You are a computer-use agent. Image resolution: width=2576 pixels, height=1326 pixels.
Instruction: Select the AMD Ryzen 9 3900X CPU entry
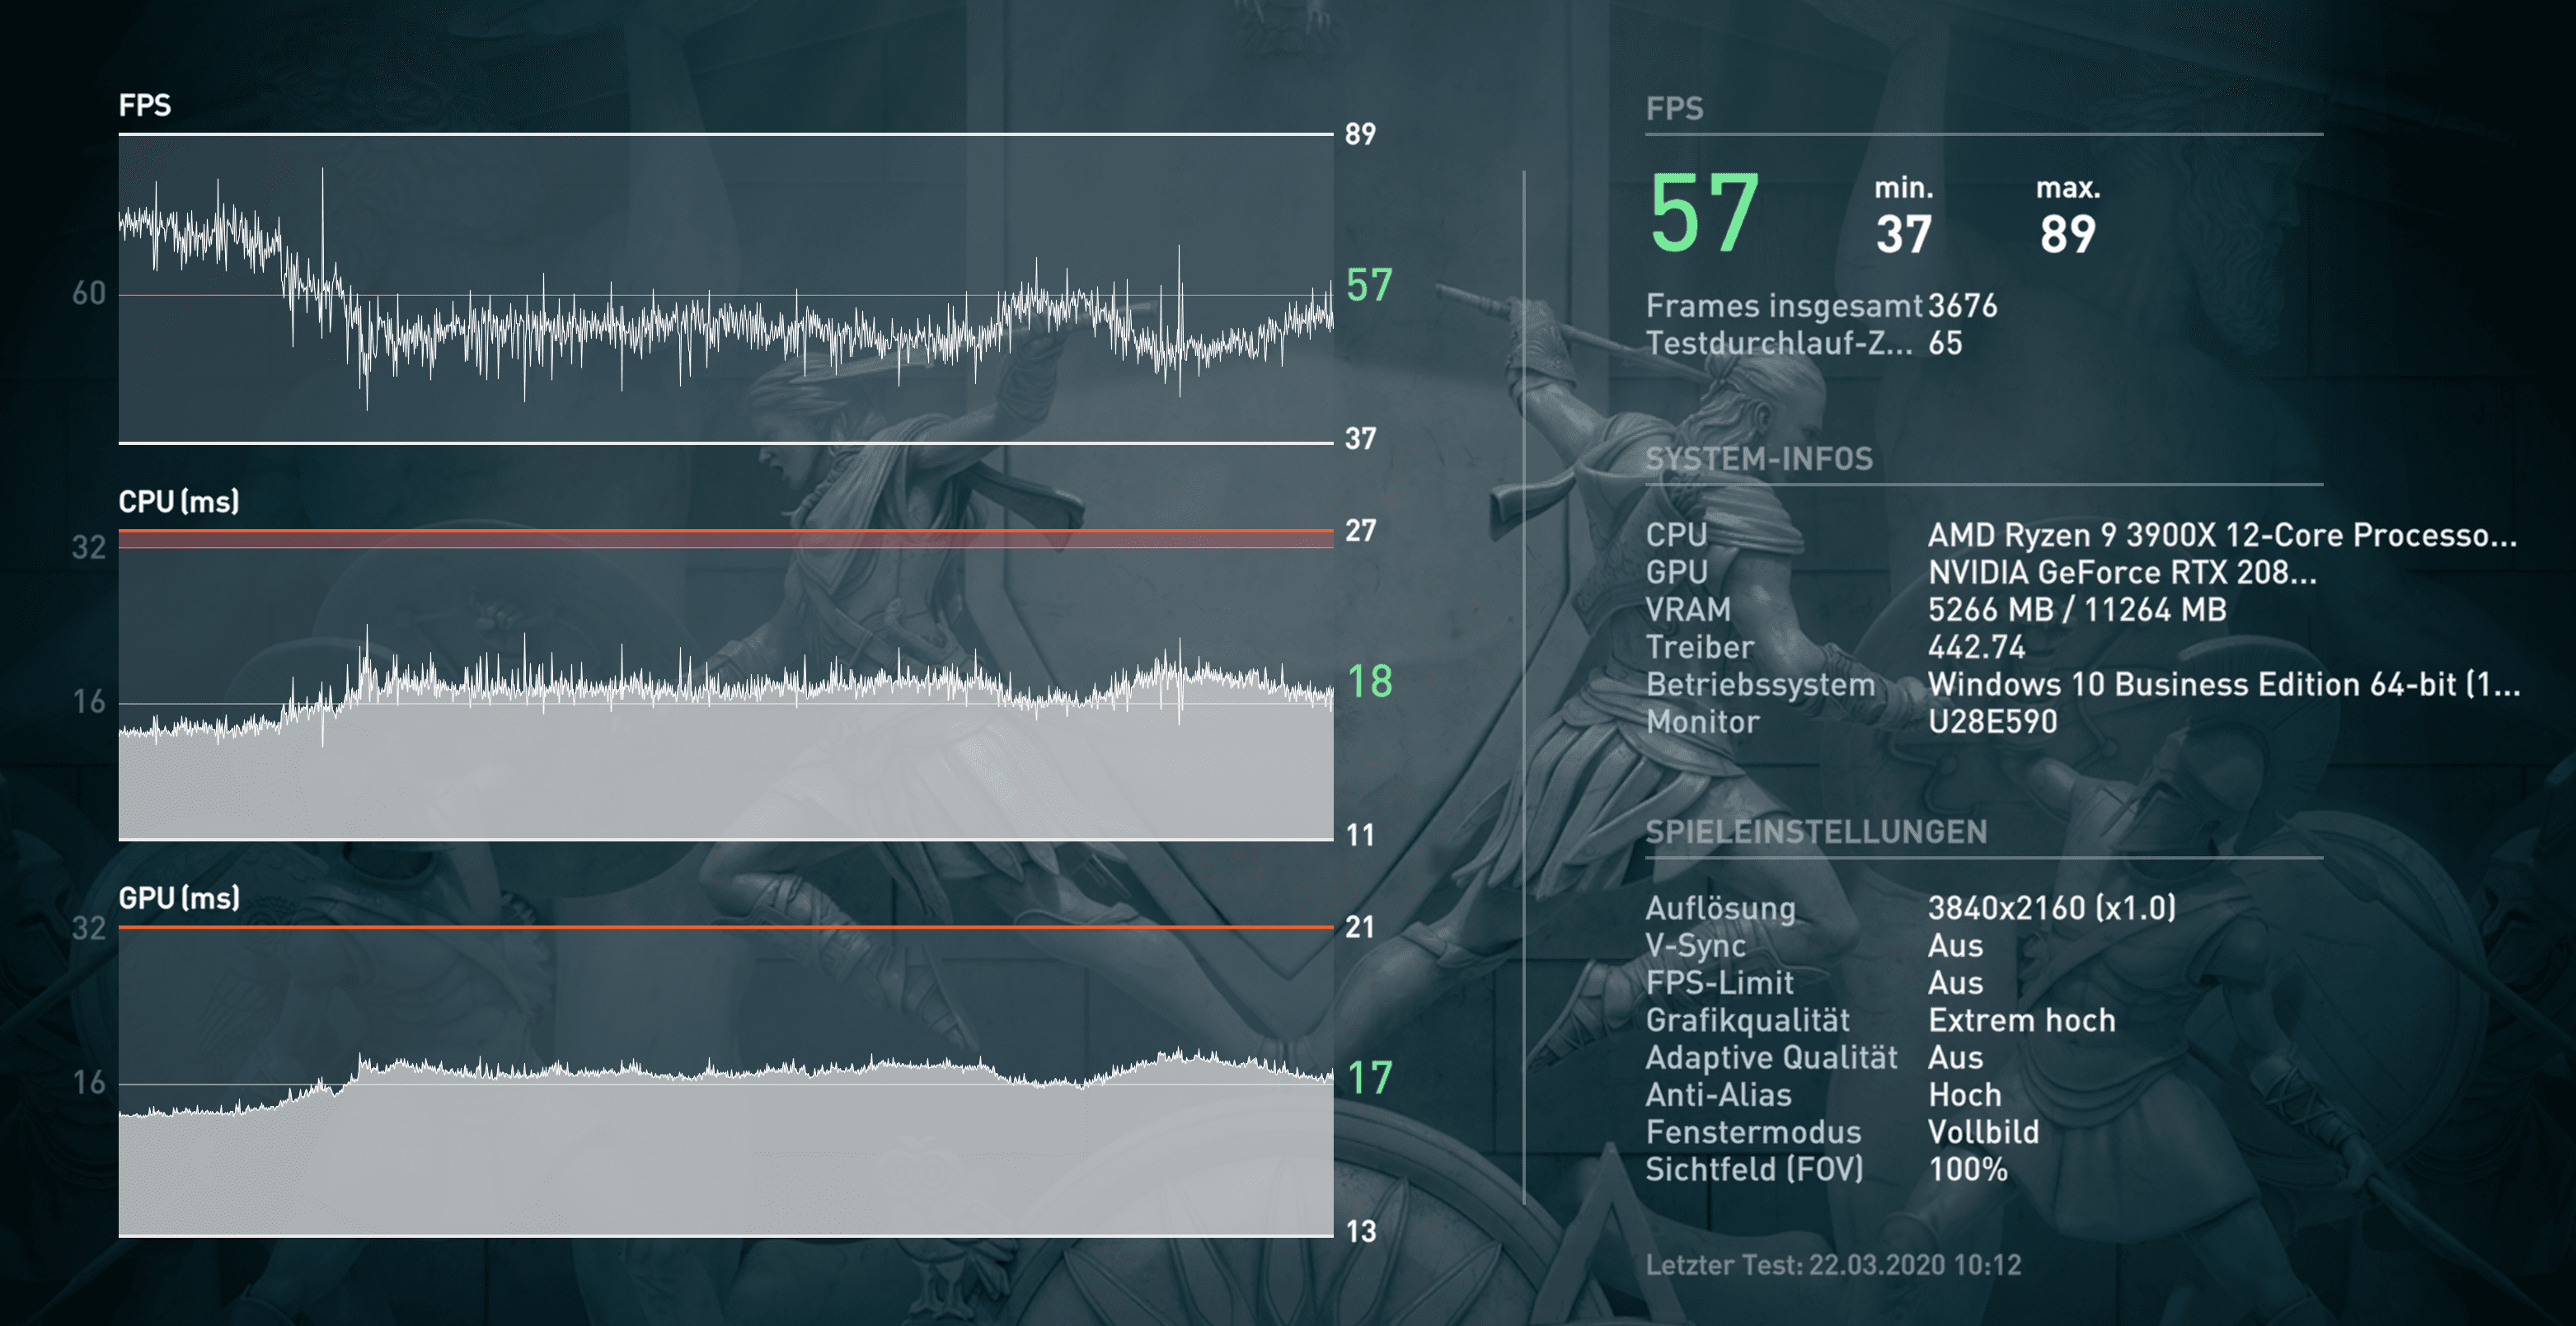coord(2222,535)
